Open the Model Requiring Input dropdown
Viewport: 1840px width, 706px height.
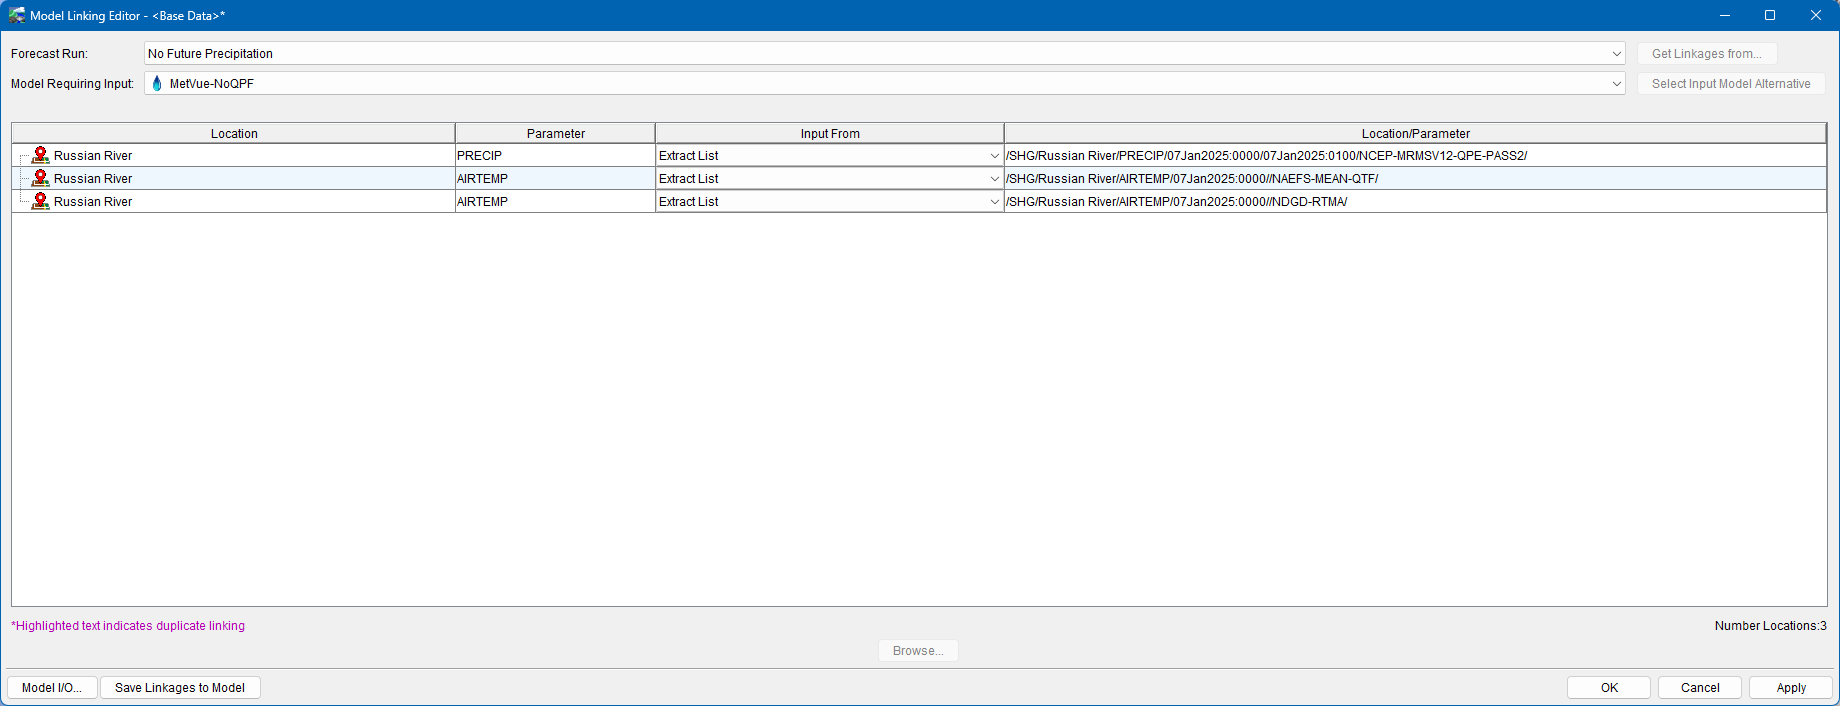[x=1616, y=84]
